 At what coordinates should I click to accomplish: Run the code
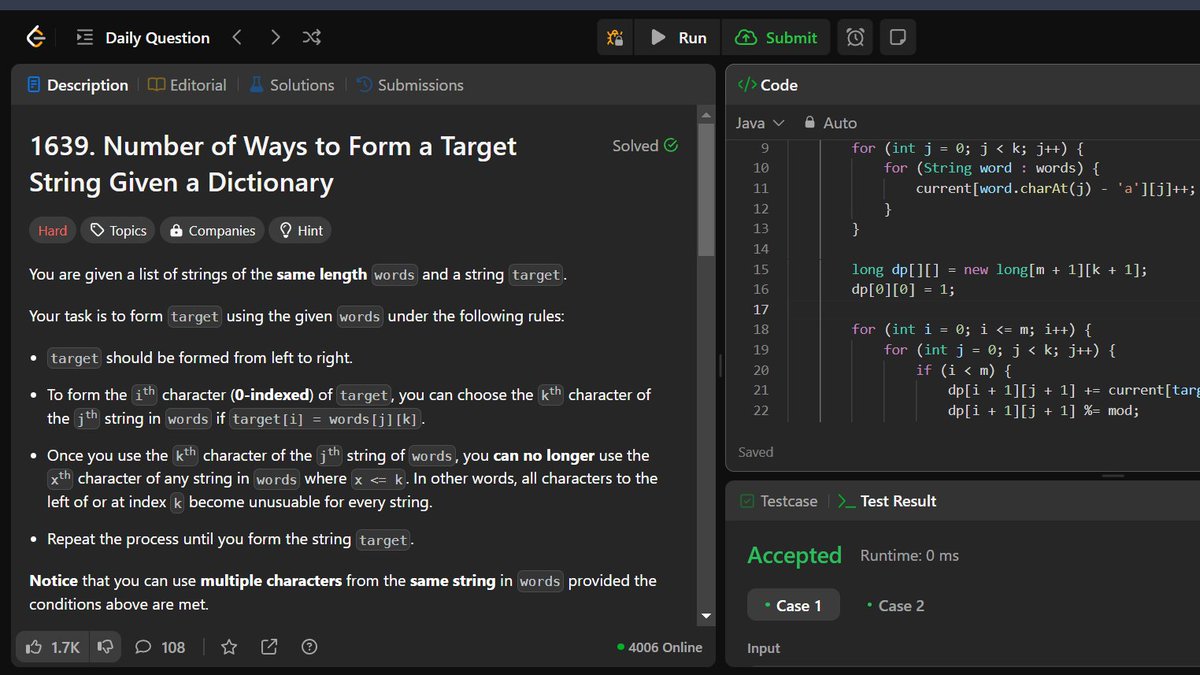(678, 38)
